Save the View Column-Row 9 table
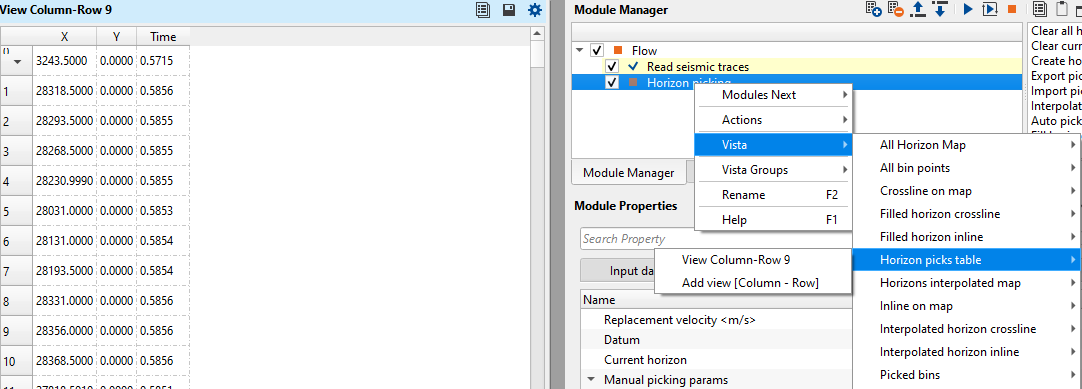 point(509,10)
